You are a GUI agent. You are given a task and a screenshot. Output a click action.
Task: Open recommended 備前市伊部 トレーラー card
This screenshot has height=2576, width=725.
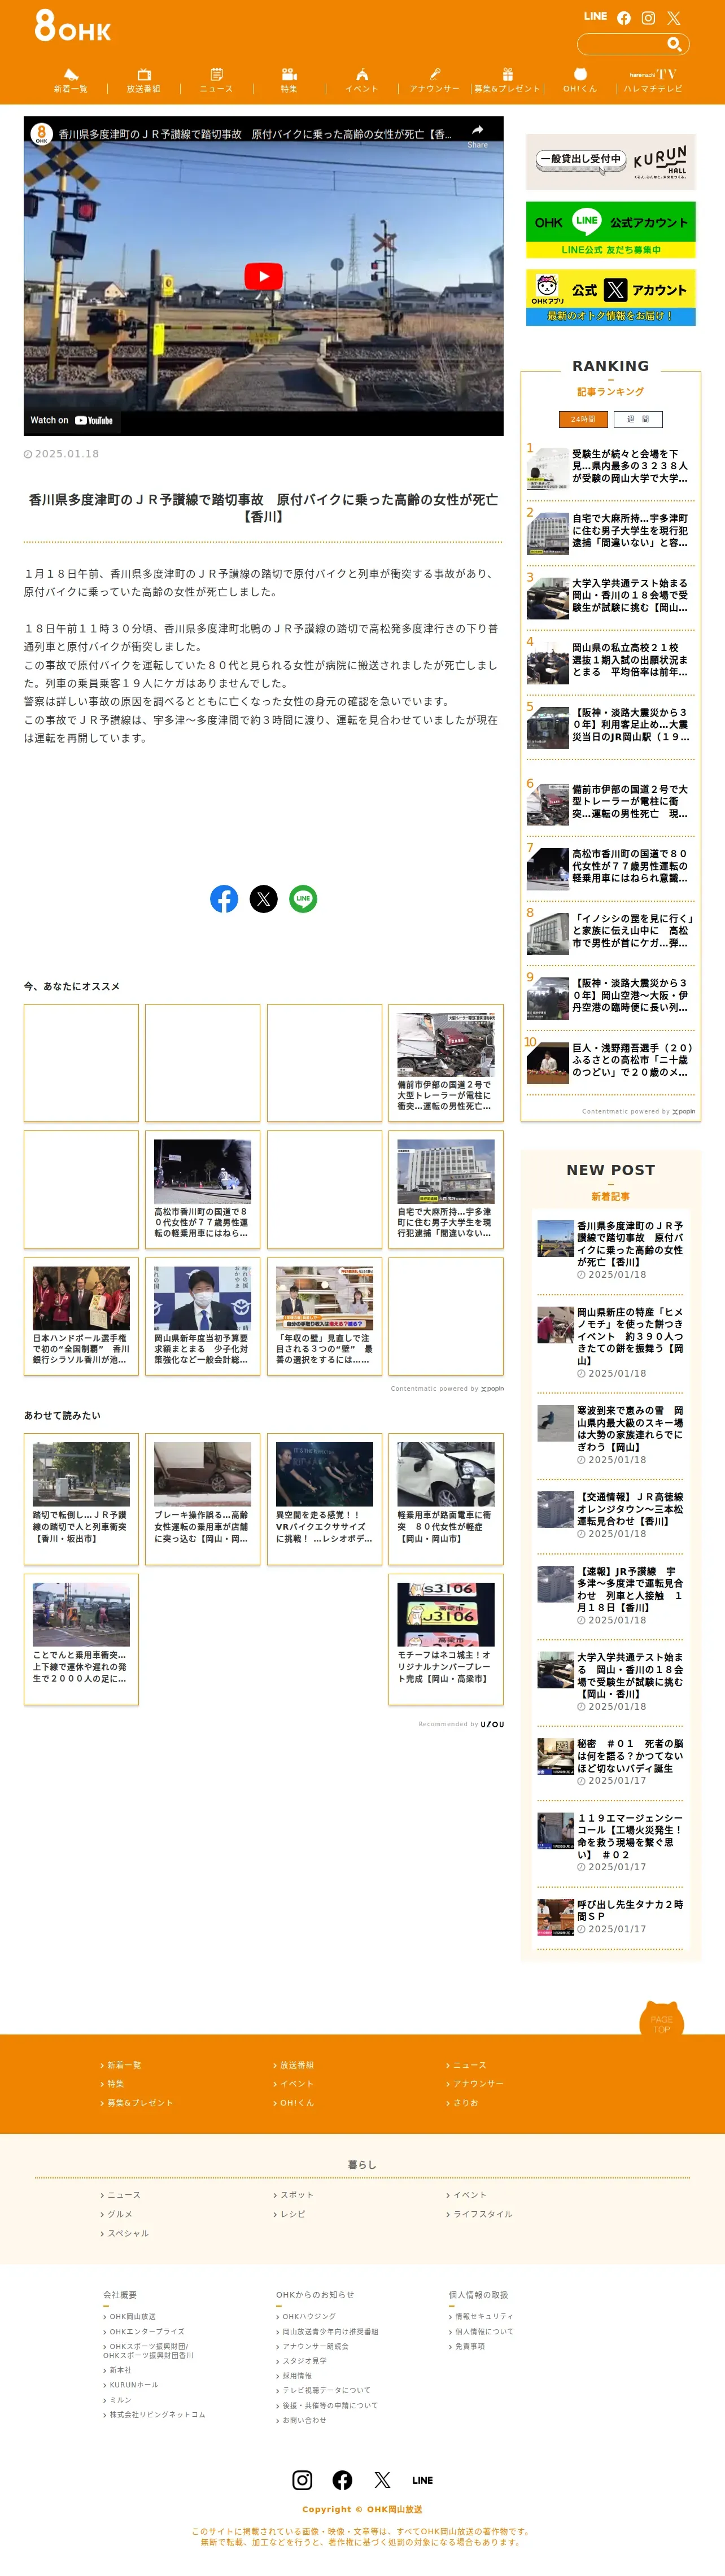pyautogui.click(x=446, y=1063)
